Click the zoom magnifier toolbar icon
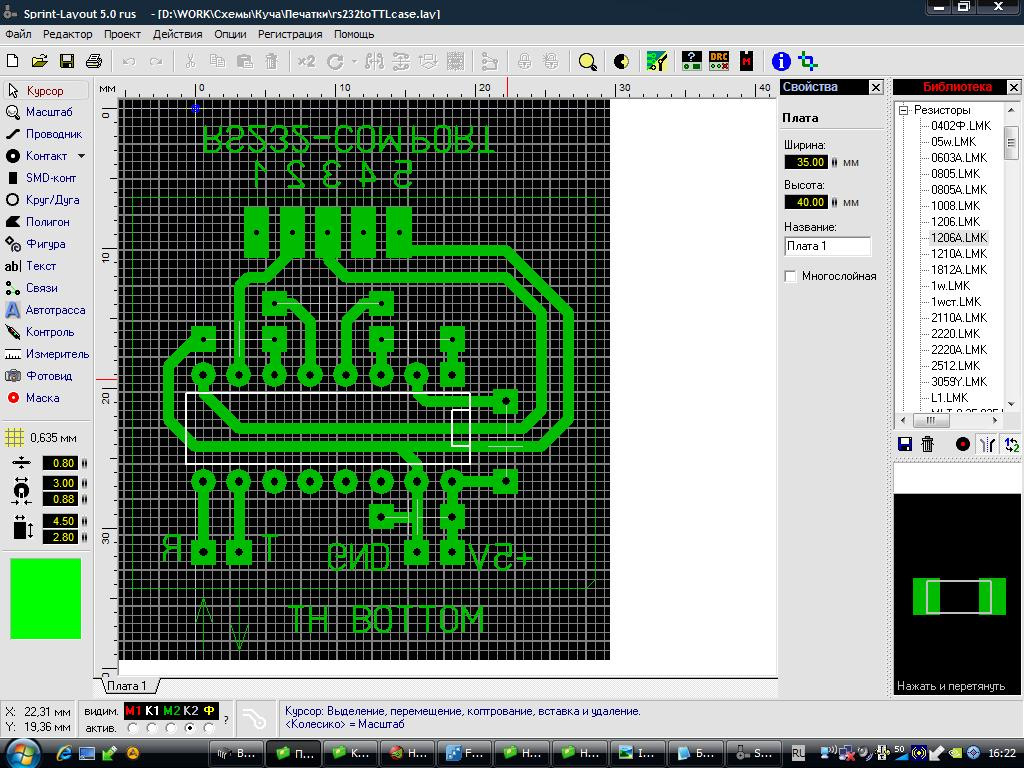 (x=587, y=61)
